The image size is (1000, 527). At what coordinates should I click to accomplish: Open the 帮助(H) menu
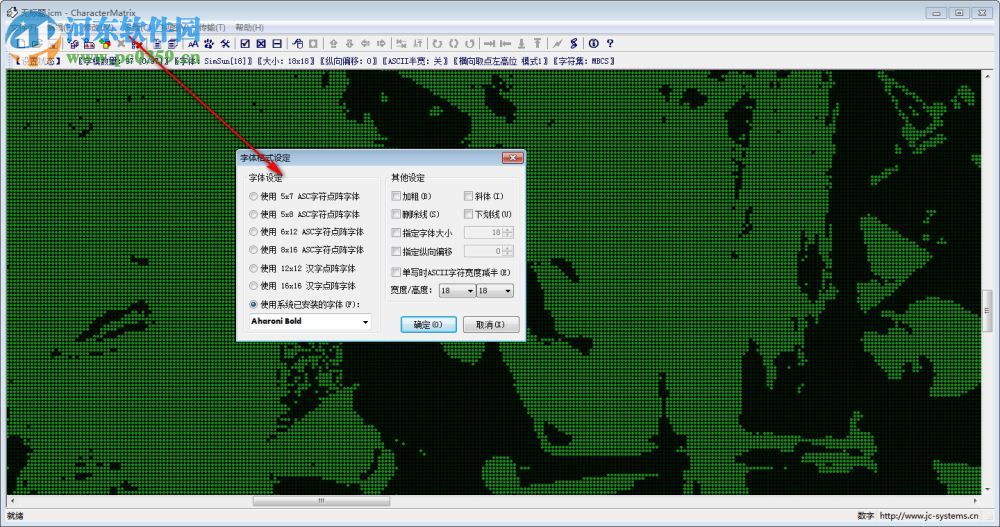tap(249, 27)
